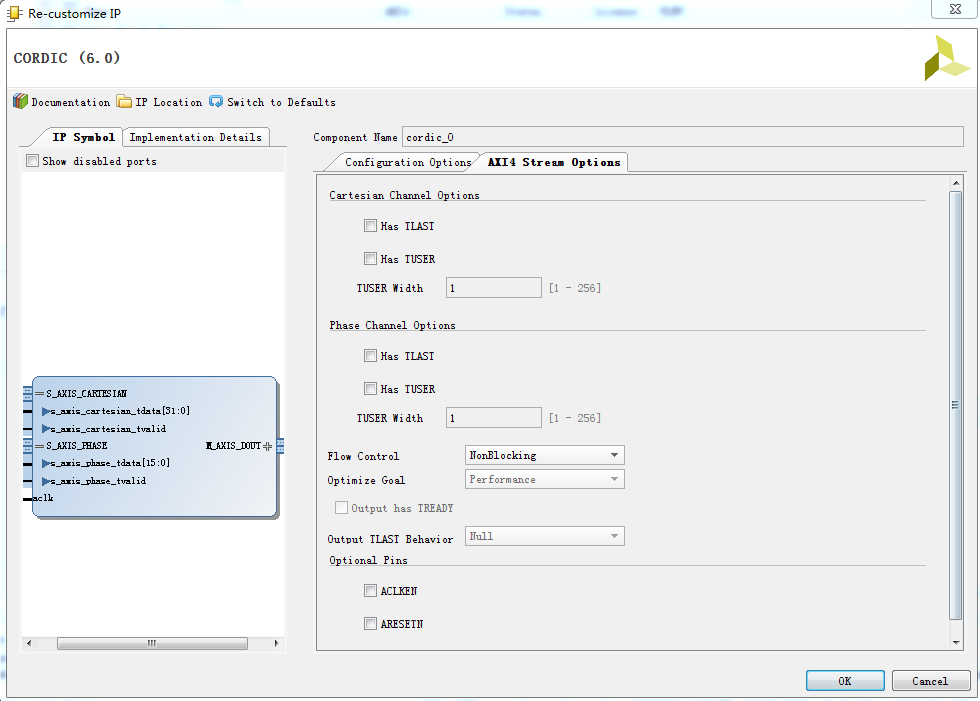Click Switch to Defaults text
The image size is (980, 701).
tap(281, 102)
